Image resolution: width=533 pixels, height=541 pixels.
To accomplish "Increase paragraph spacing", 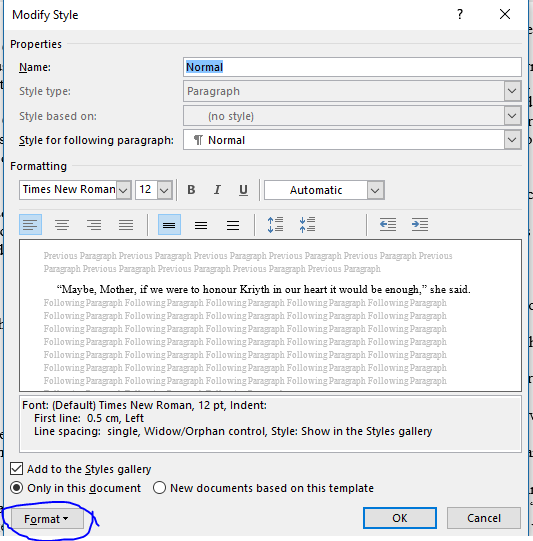I will 275,225.
